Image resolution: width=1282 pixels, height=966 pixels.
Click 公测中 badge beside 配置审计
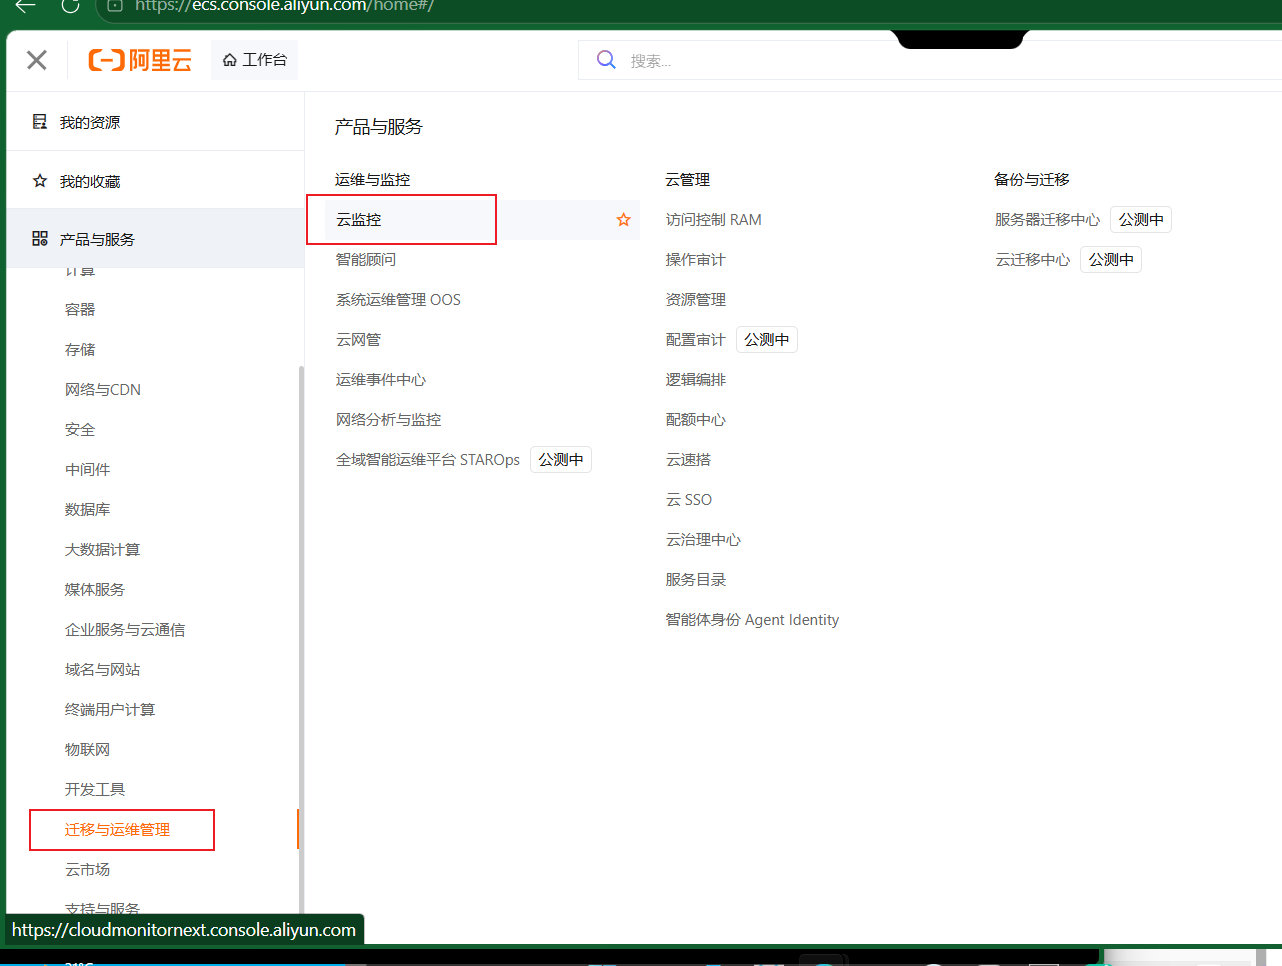click(x=767, y=339)
